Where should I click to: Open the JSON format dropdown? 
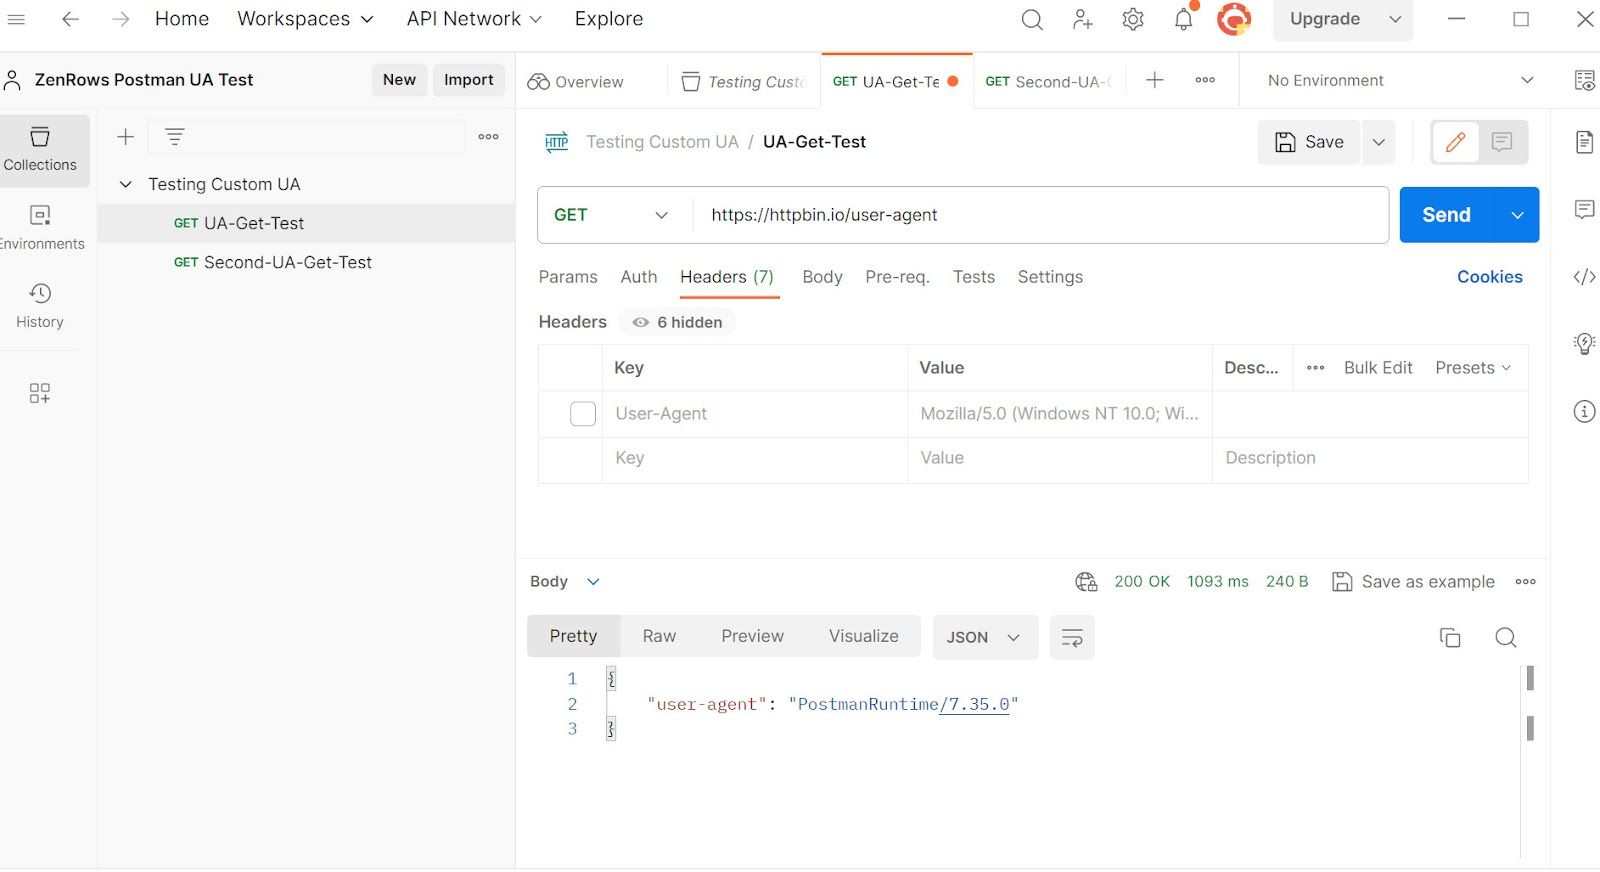click(985, 637)
